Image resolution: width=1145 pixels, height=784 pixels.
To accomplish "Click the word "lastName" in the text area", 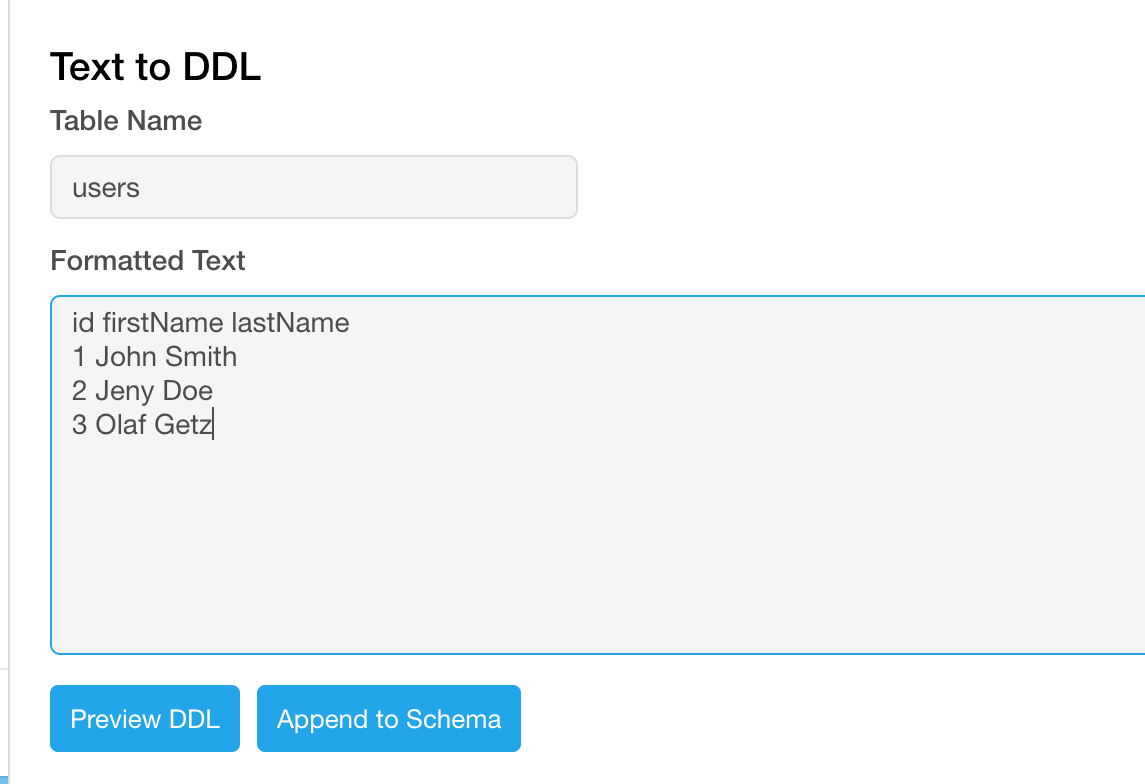I will [x=290, y=323].
